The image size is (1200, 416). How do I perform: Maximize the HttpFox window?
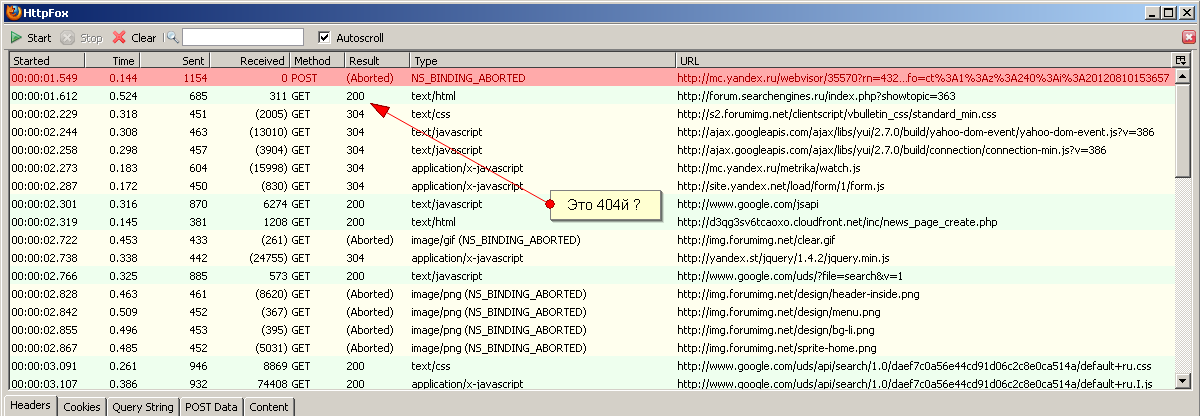[x=1169, y=12]
